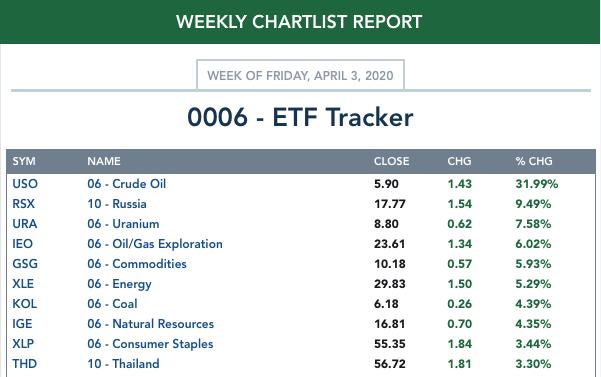This screenshot has height=377, width=601.
Task: Open the 06 - Consumer Staples link
Action: coord(150,344)
